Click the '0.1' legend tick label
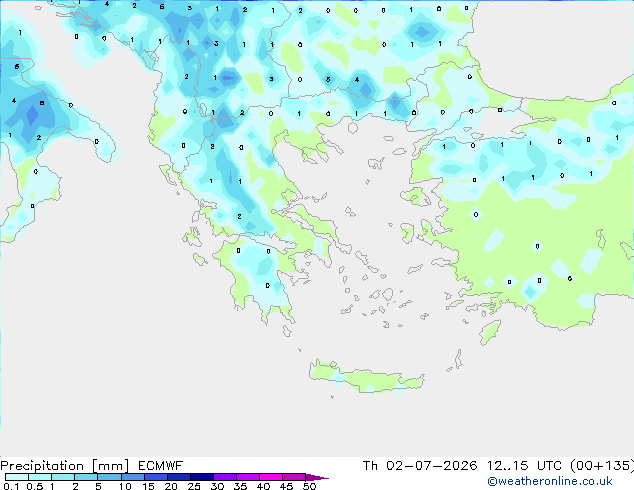Image resolution: width=634 pixels, height=490 pixels. coord(11,486)
